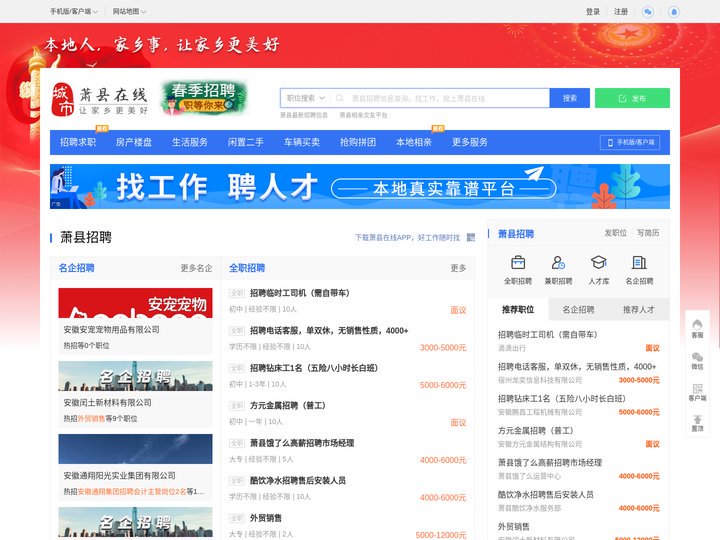Click QR code icon beside app download text
This screenshot has width=720, height=540.
tap(471, 237)
